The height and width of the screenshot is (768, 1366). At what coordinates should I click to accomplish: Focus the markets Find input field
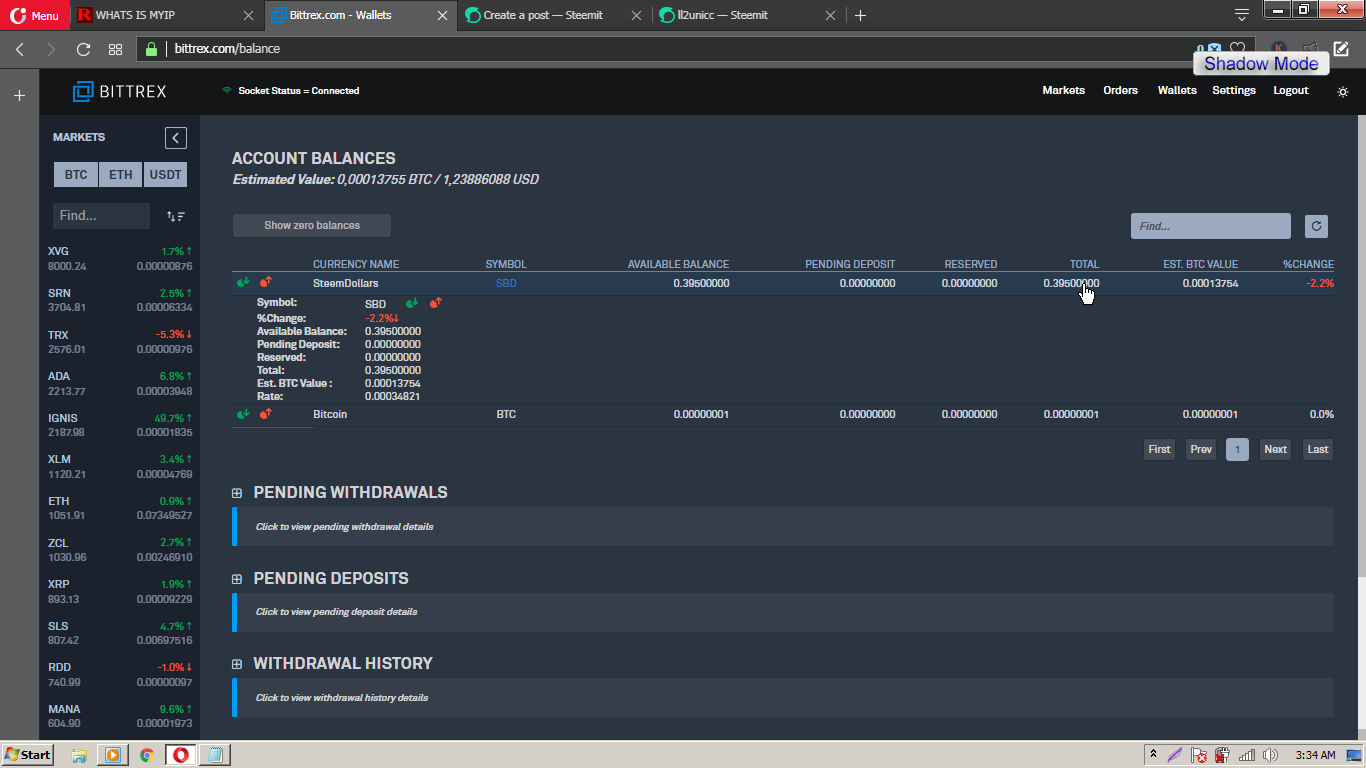click(x=101, y=216)
